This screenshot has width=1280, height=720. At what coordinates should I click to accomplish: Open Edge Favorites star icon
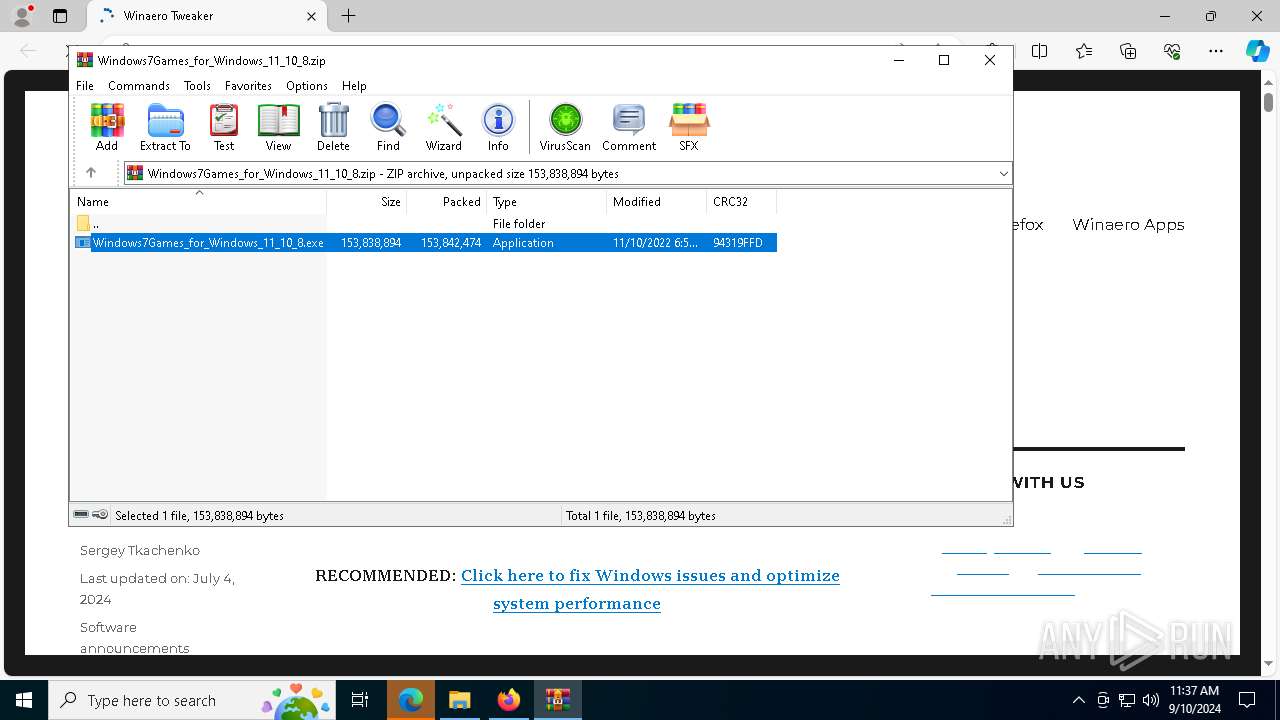[1084, 51]
